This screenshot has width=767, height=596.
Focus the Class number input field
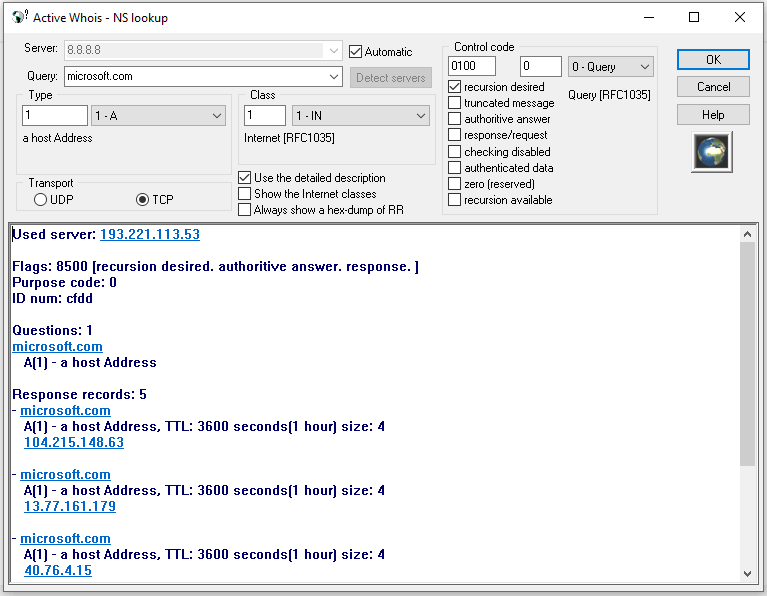[x=265, y=115]
